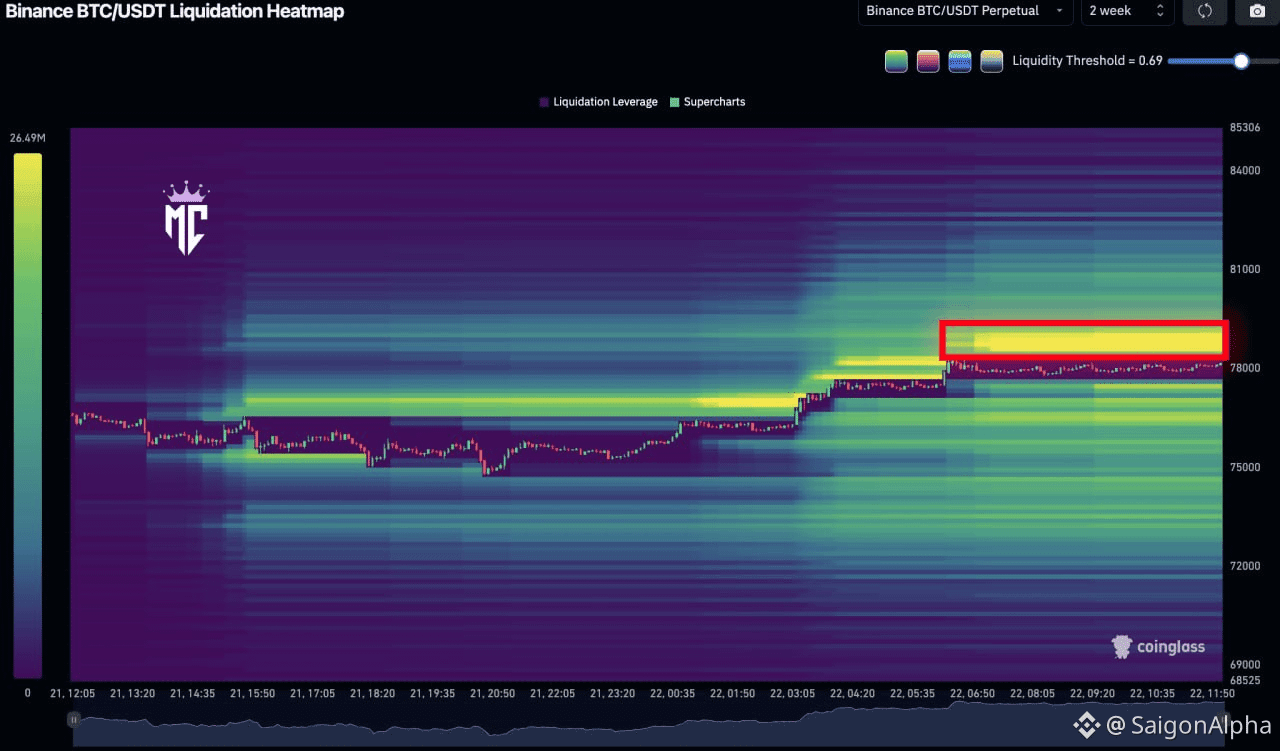This screenshot has width=1280, height=751.
Task: Open the Binance BTC/USDT Perpetual dropdown
Action: click(965, 11)
